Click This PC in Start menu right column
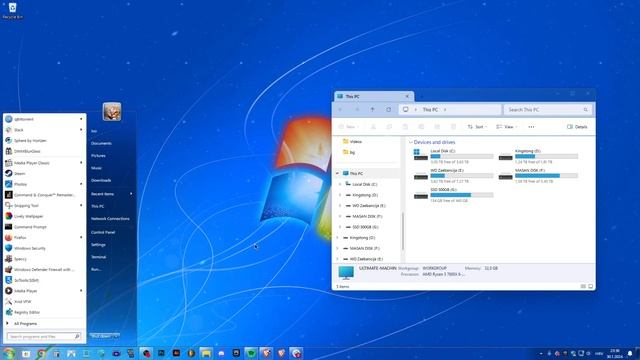This screenshot has height=360, width=640. (x=98, y=207)
